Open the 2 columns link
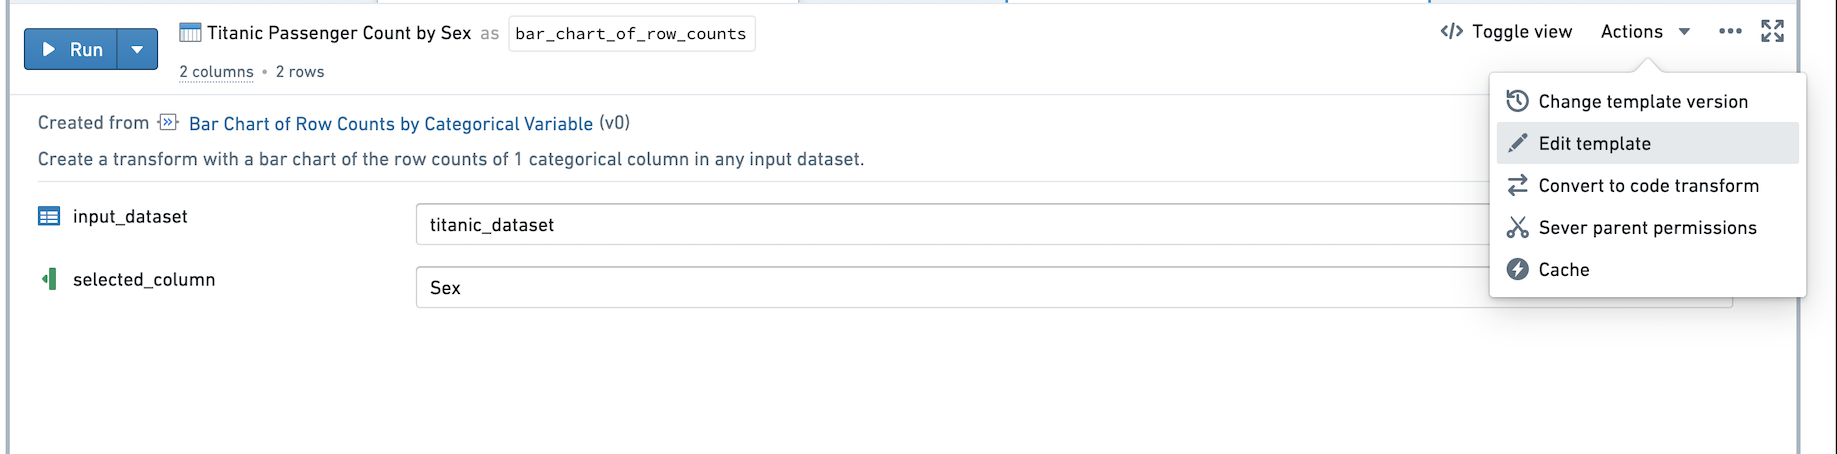This screenshot has width=1837, height=454. point(216,72)
